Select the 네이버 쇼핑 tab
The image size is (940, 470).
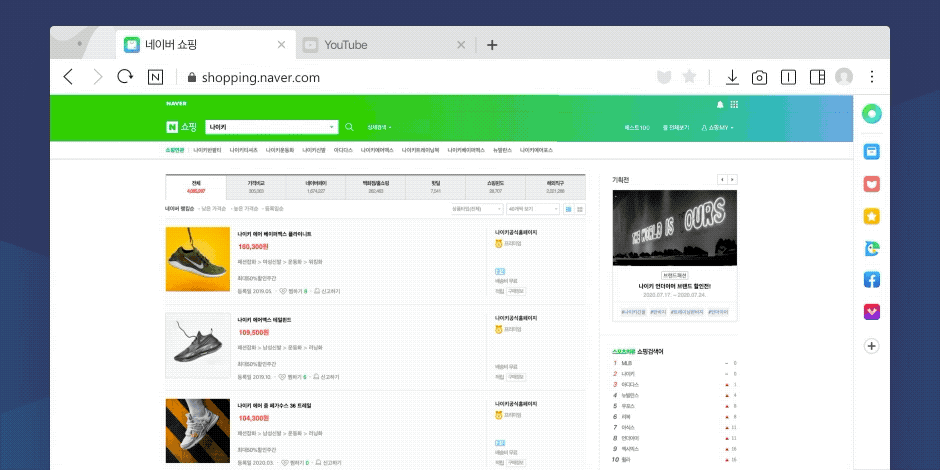205,45
